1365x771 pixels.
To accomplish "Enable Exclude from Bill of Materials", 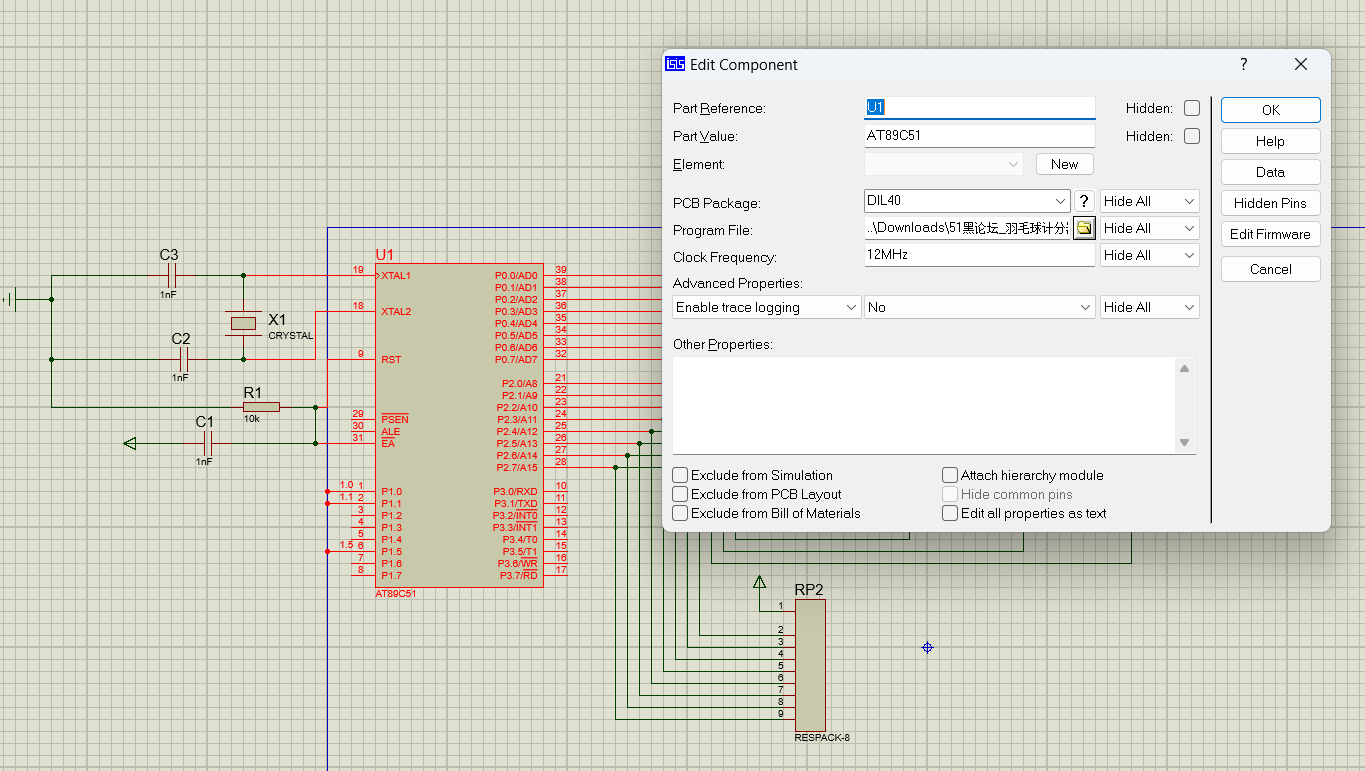I will [x=680, y=513].
